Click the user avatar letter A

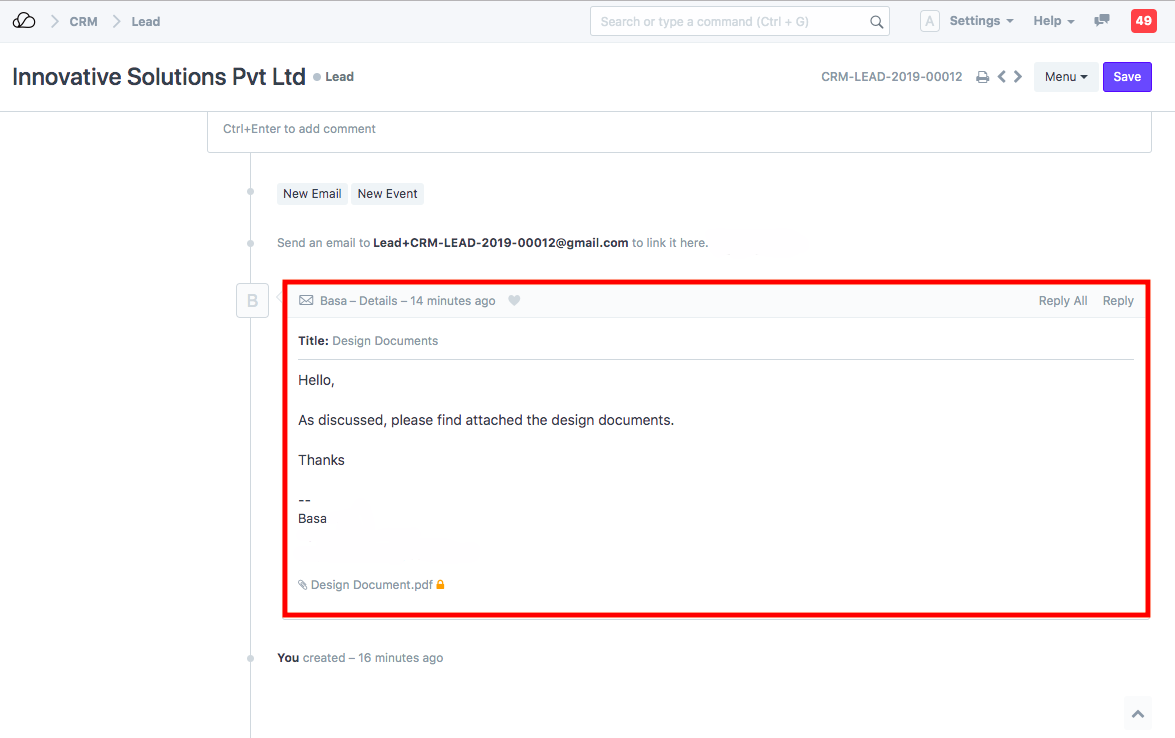click(929, 21)
